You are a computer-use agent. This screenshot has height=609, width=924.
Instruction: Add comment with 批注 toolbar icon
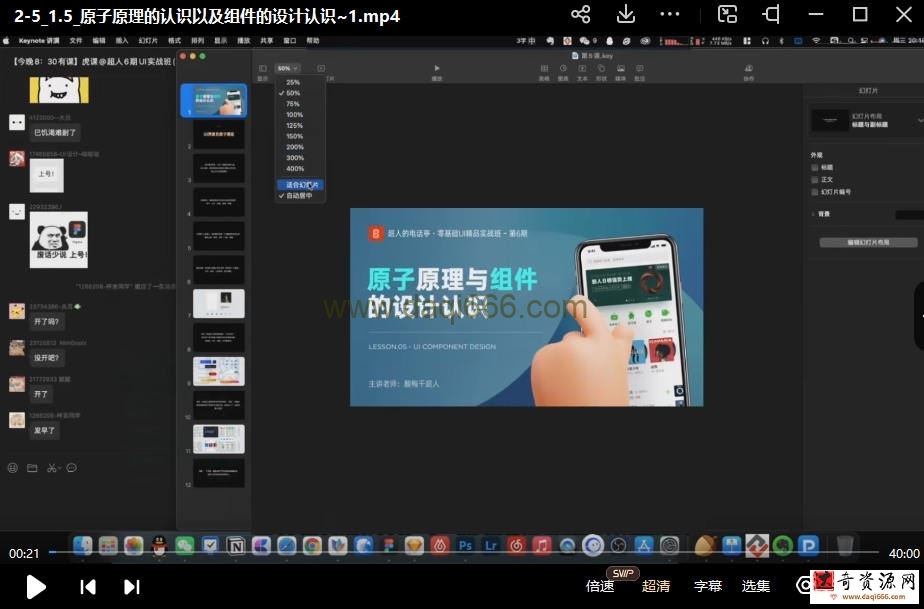click(x=639, y=68)
